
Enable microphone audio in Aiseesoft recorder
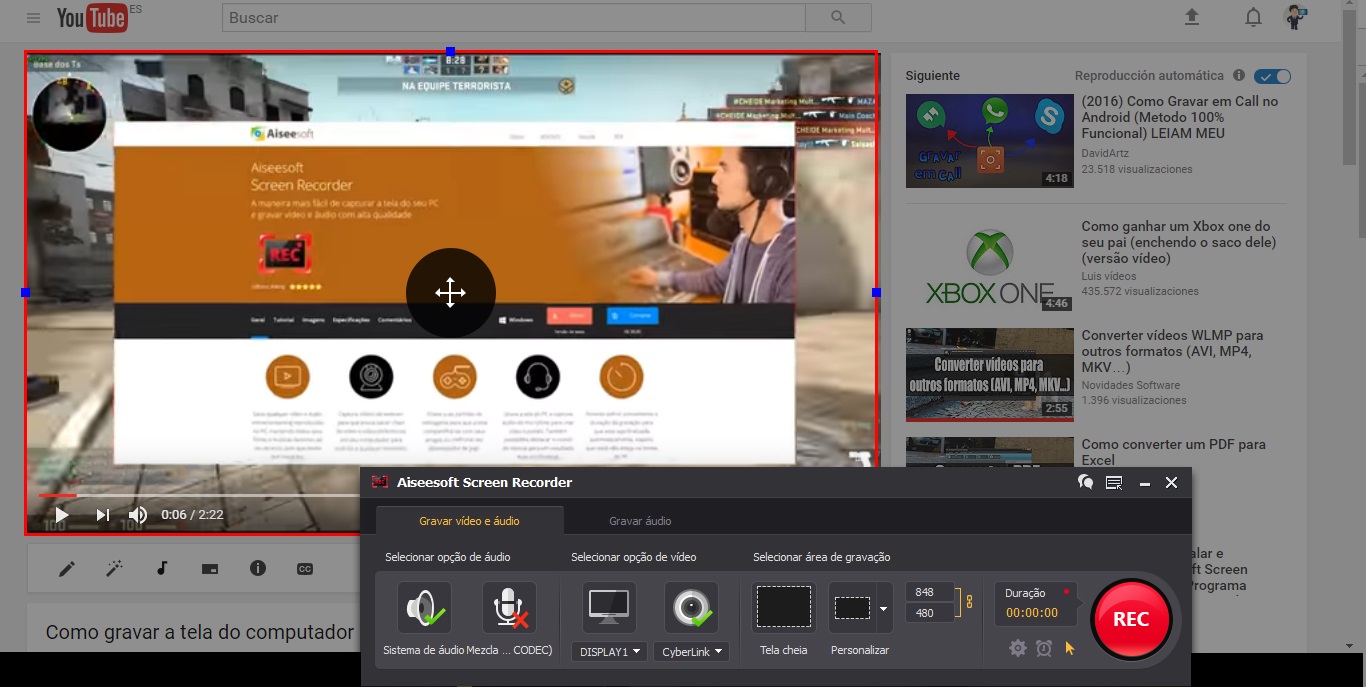(509, 608)
